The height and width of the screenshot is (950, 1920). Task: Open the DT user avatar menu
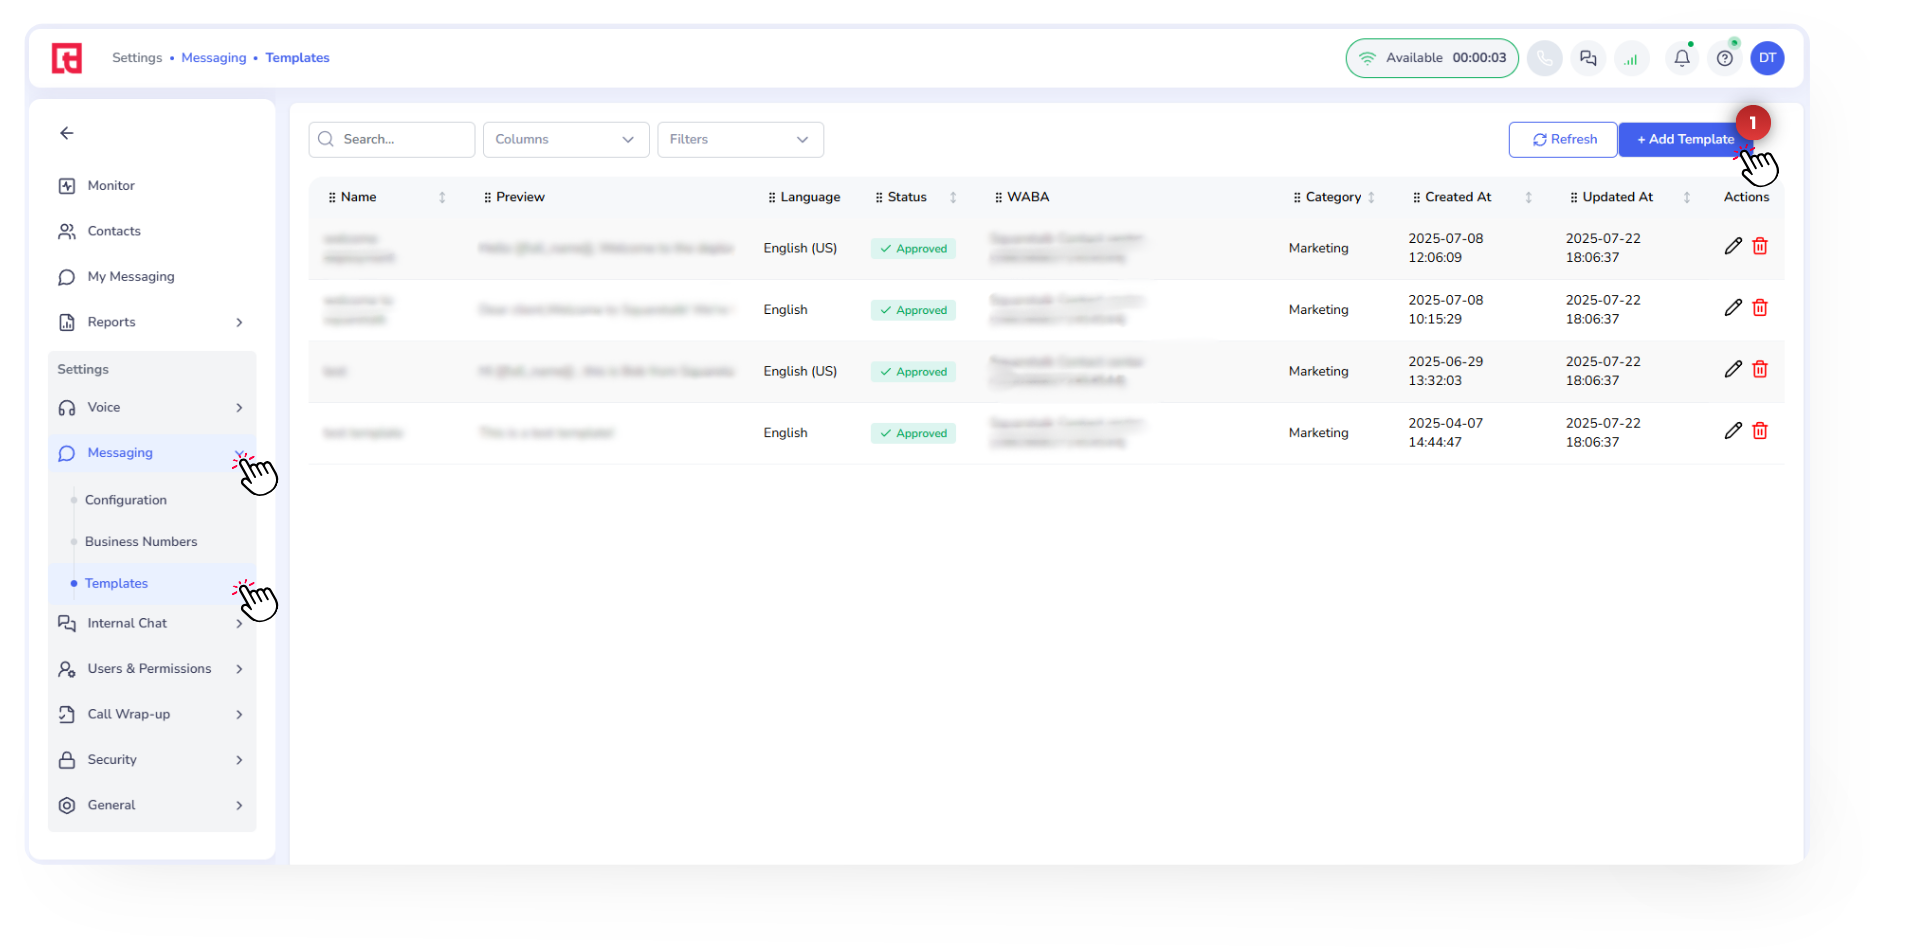(x=1767, y=58)
